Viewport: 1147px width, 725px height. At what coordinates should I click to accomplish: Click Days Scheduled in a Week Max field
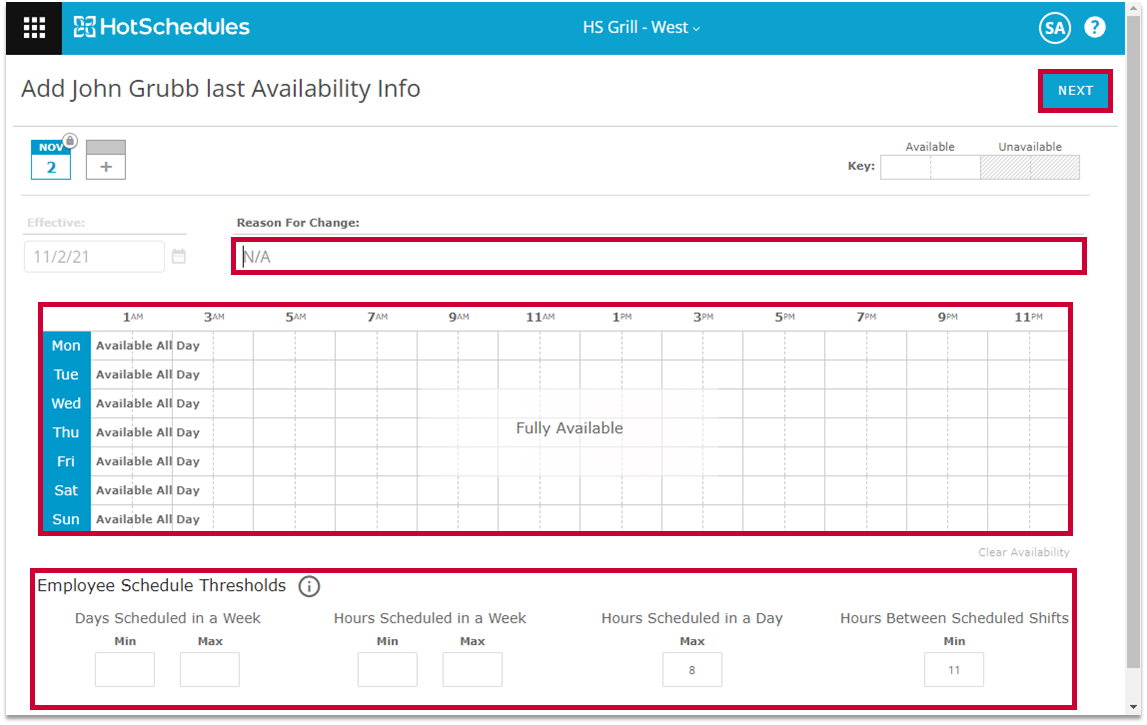point(210,670)
